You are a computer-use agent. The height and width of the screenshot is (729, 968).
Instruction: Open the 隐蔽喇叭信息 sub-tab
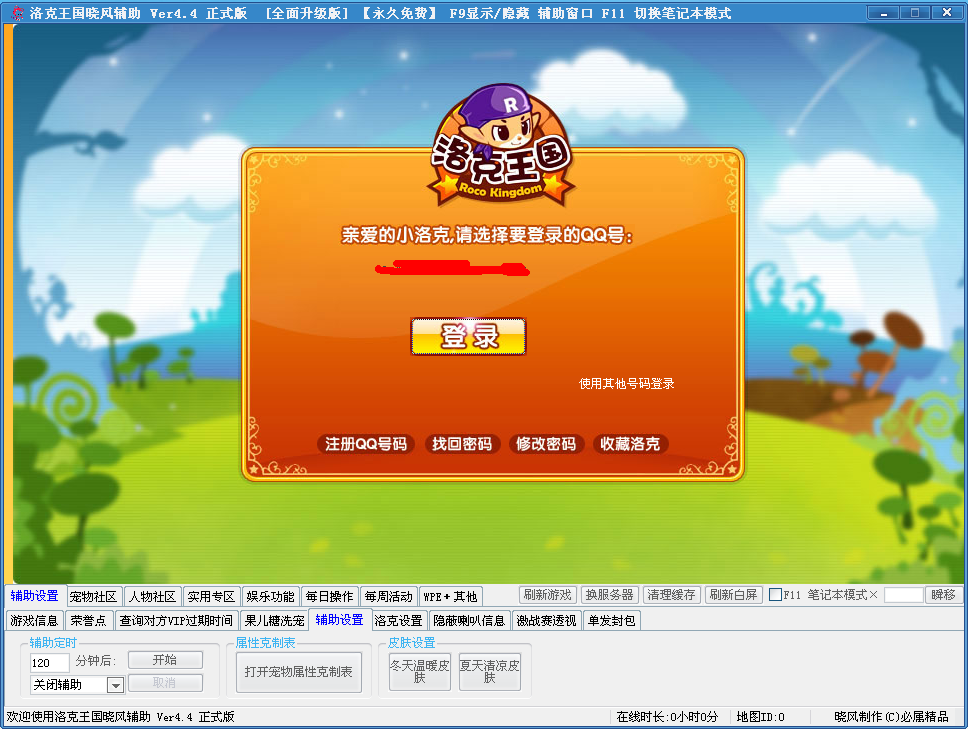469,620
